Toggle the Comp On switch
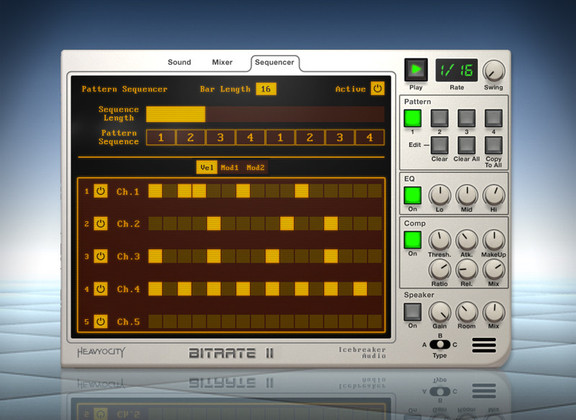 pos(413,240)
